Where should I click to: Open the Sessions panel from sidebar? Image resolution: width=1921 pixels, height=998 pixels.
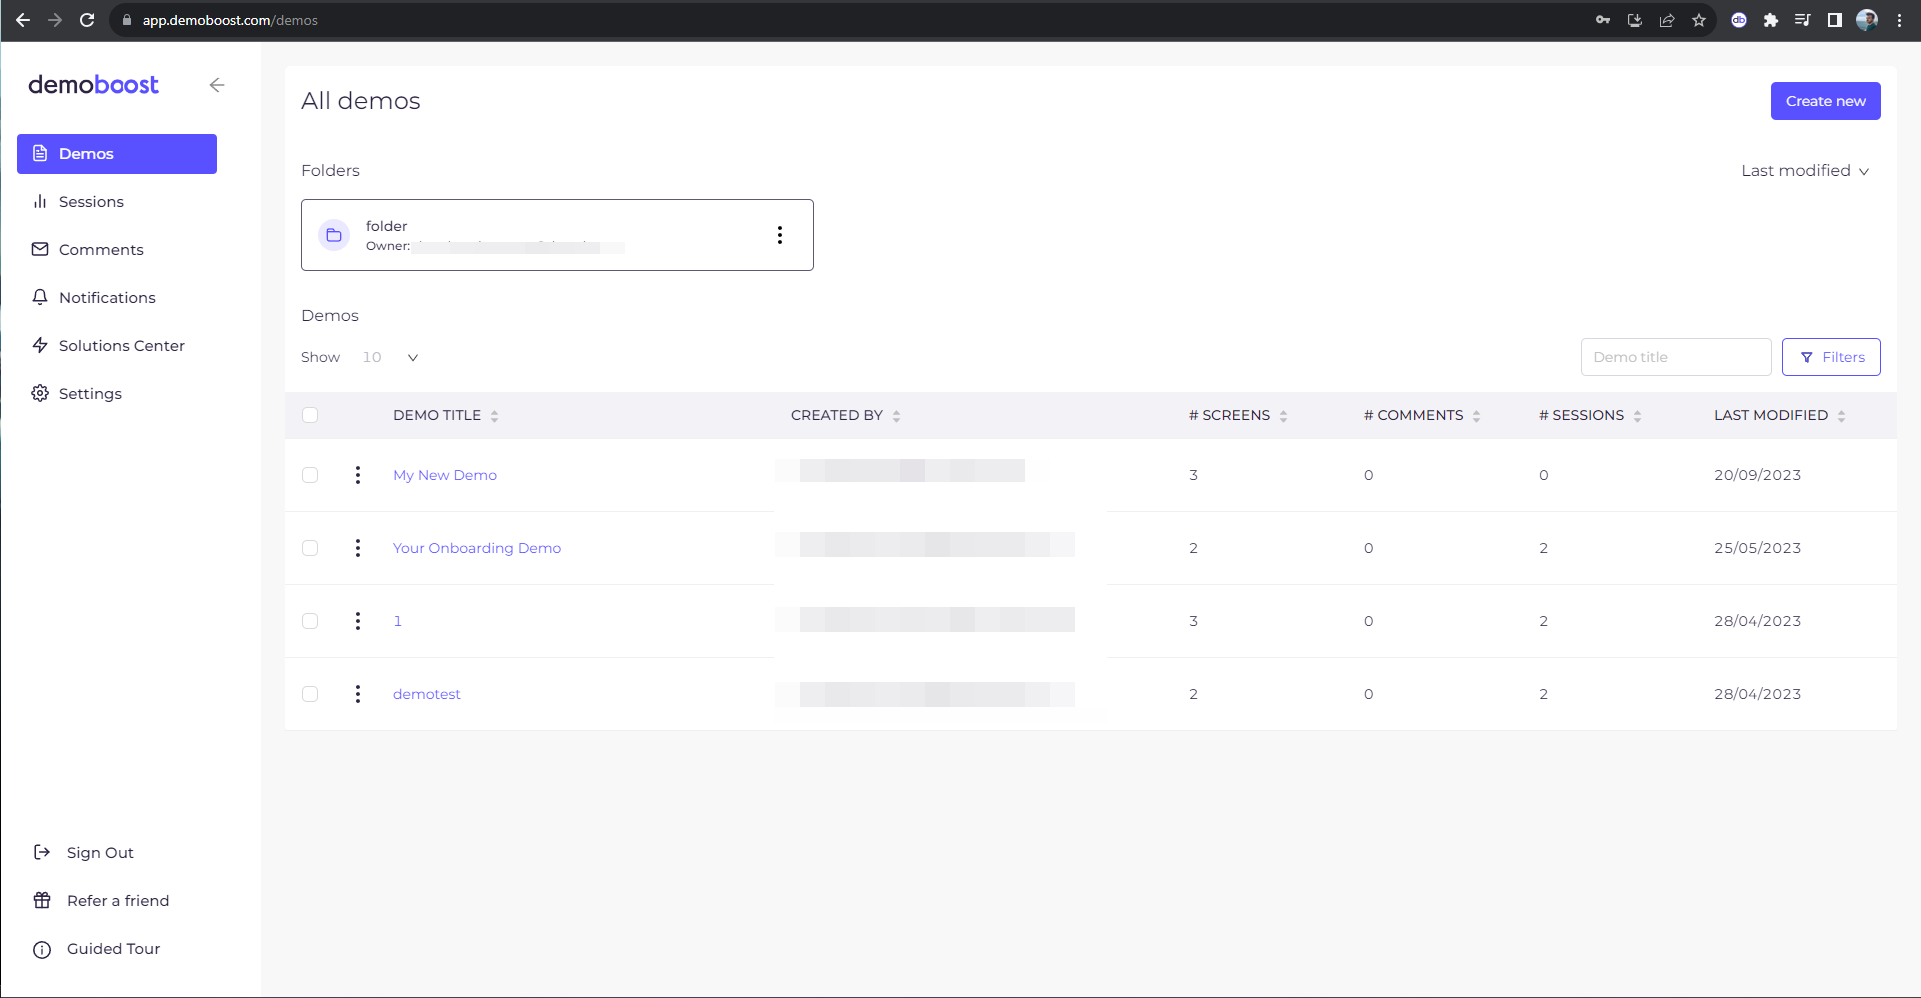coord(90,201)
